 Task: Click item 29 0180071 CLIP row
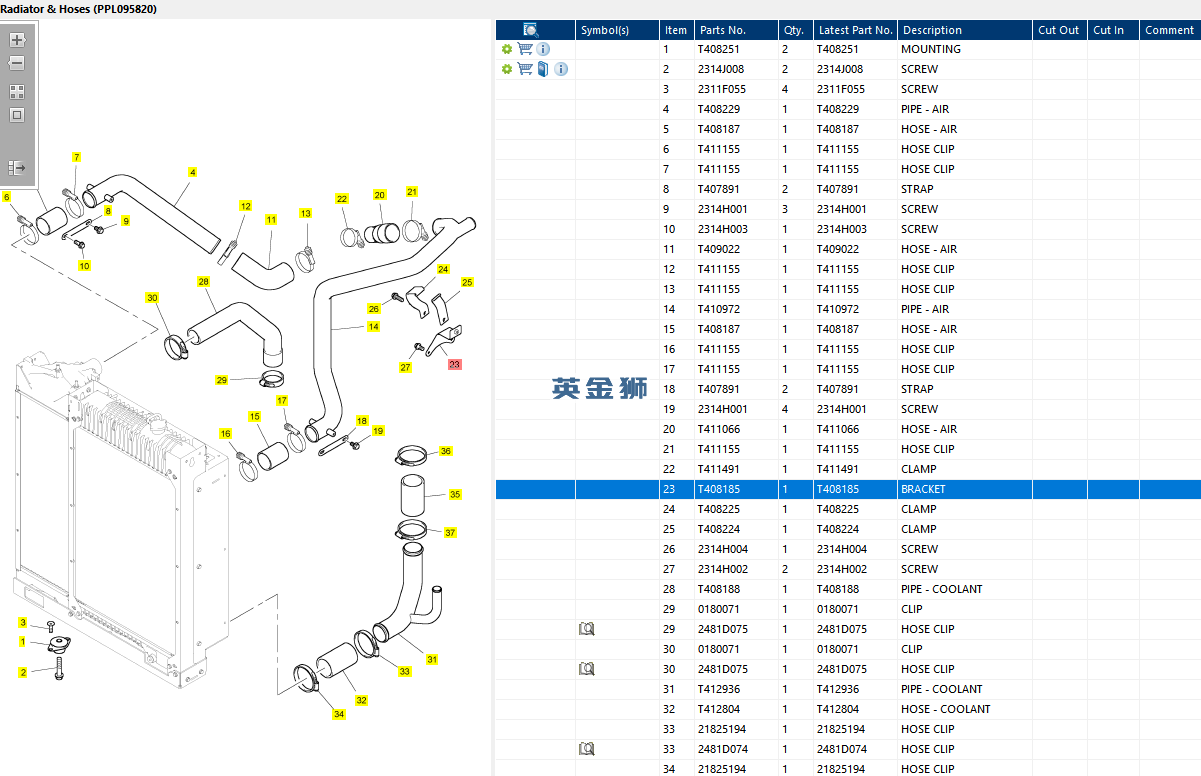pyautogui.click(x=848, y=609)
